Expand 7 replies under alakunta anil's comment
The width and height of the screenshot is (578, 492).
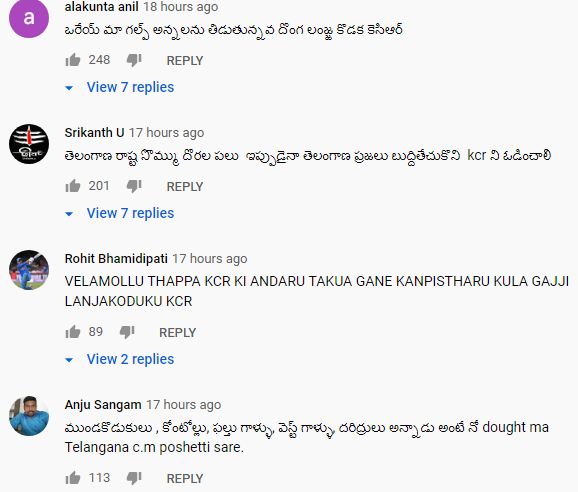119,87
